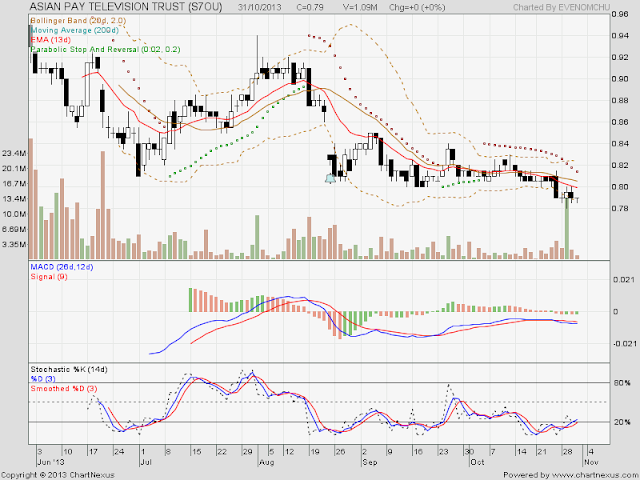Image resolution: width=640 pixels, height=480 pixels.
Task: Click the change value Chg=+0 (+0%)
Action: click(x=417, y=7)
